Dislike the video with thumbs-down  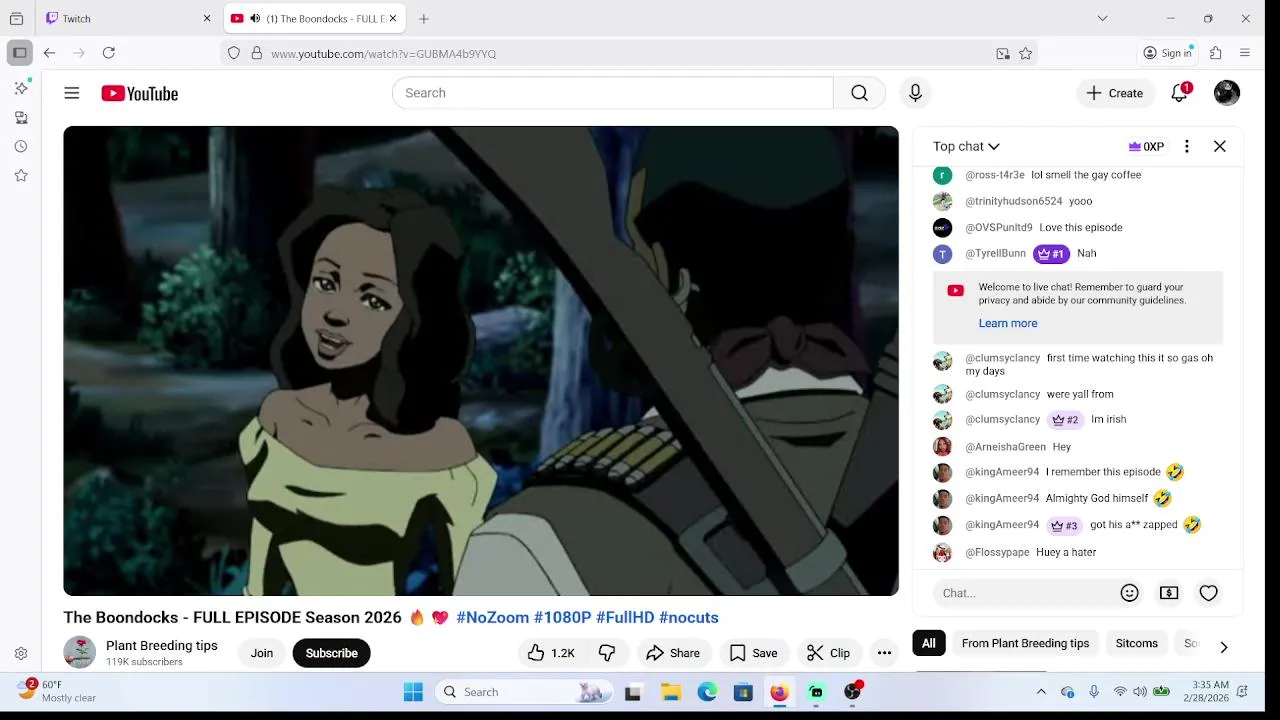(607, 653)
